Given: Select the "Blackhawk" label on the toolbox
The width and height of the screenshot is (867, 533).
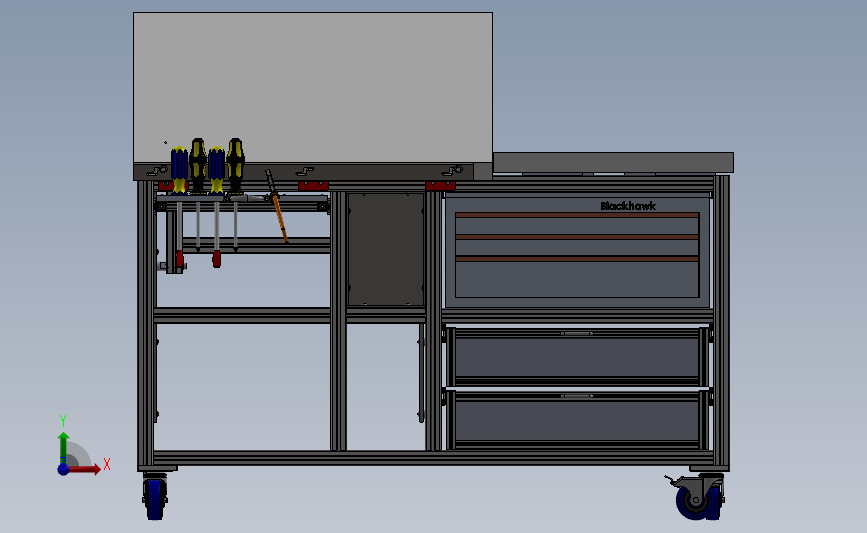Looking at the screenshot, I should tap(628, 206).
